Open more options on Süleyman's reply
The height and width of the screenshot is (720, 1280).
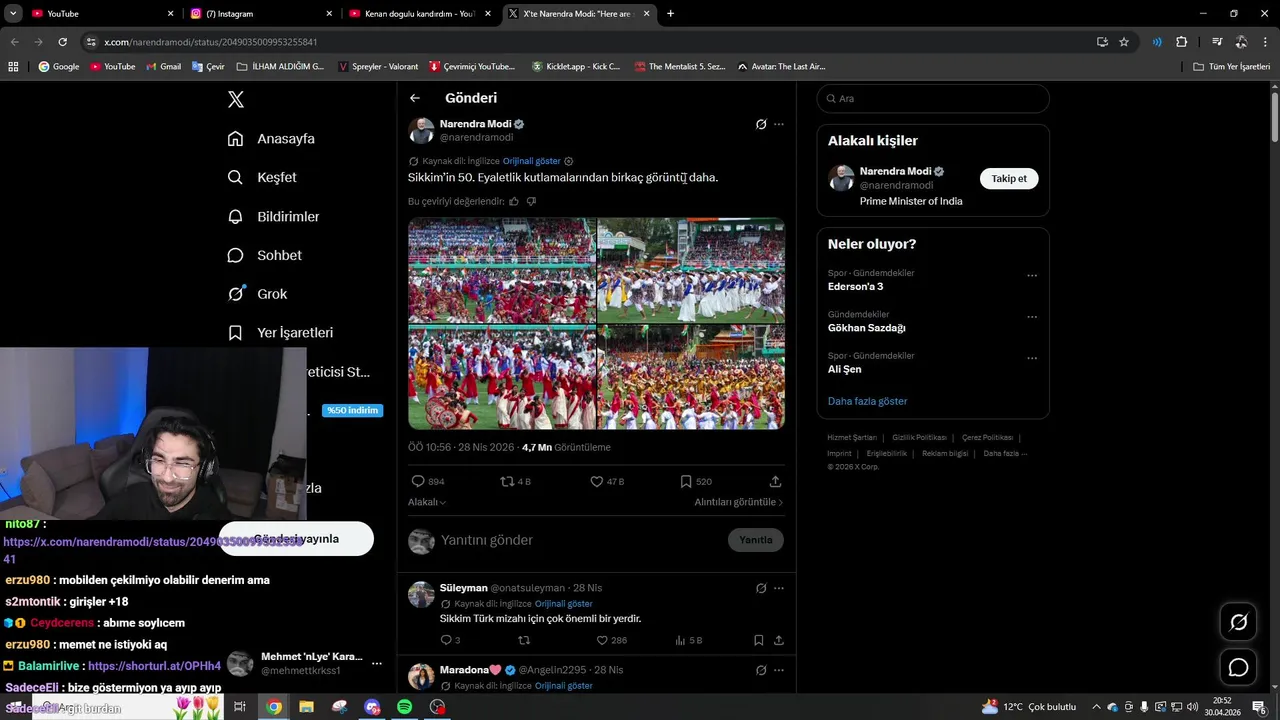coord(779,588)
